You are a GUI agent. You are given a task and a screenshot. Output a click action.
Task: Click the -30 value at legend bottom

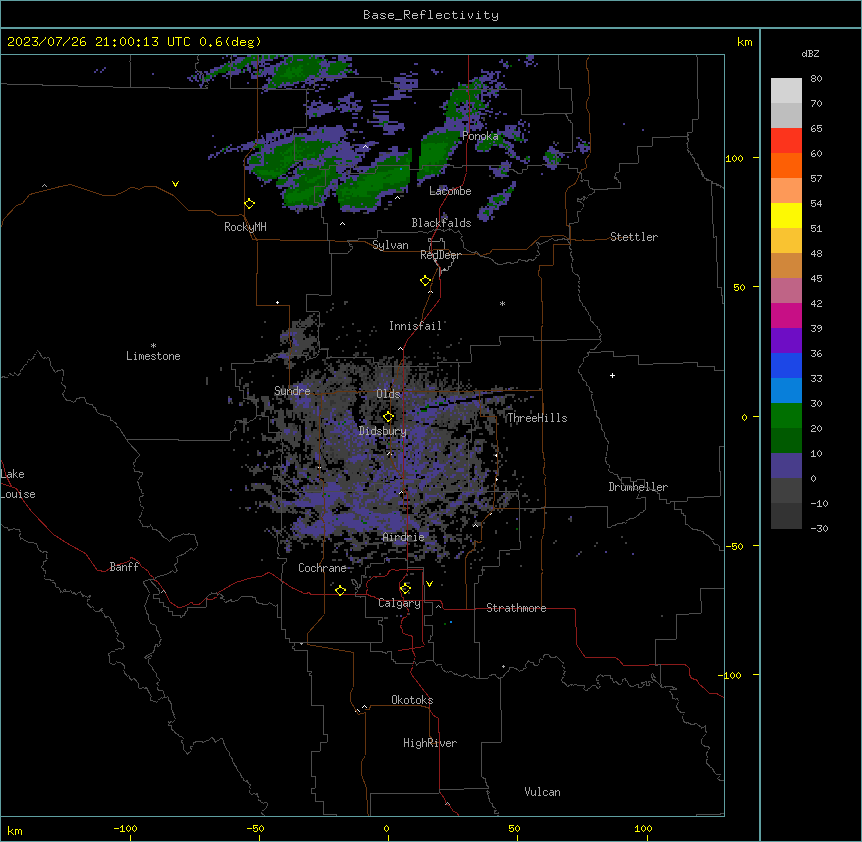pyautogui.click(x=819, y=529)
